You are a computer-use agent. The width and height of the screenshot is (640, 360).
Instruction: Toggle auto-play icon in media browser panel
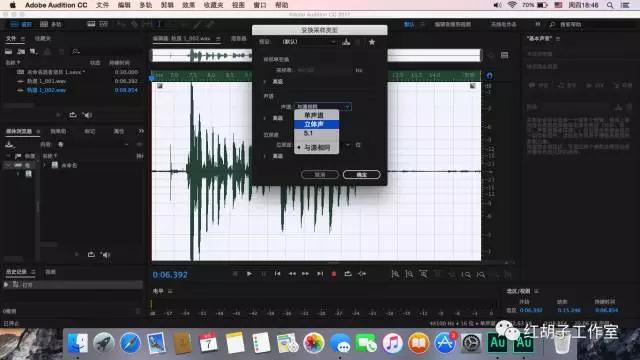coord(105,255)
